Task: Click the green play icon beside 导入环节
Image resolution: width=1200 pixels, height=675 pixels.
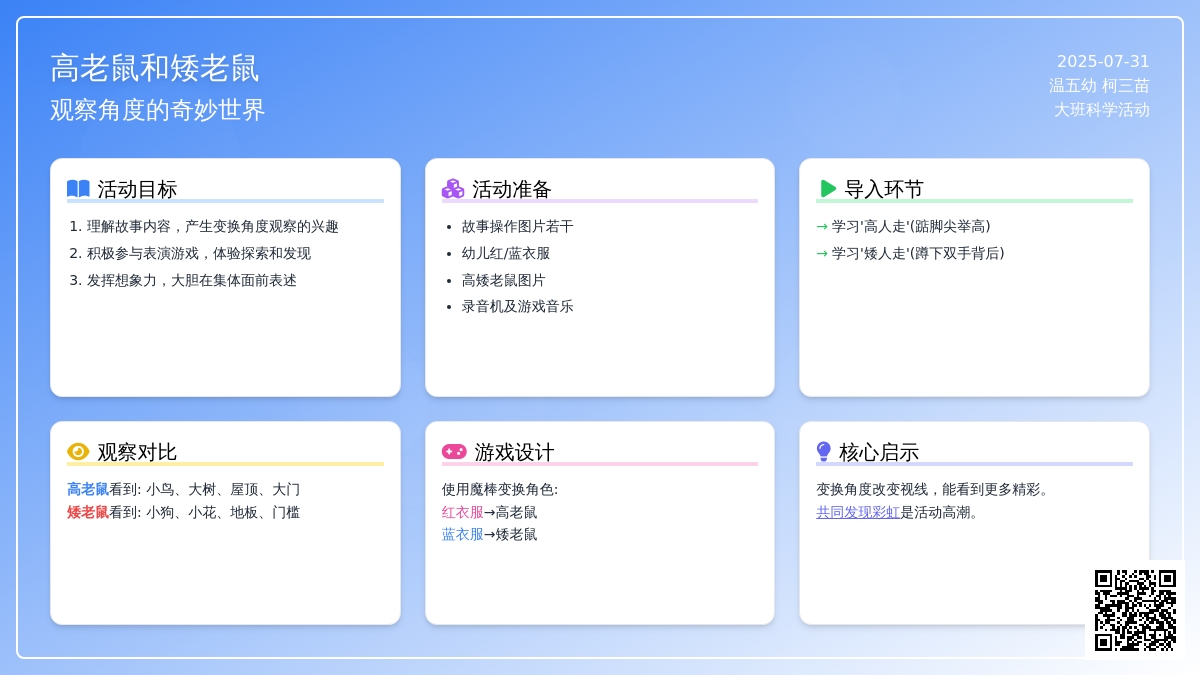Action: click(x=828, y=189)
